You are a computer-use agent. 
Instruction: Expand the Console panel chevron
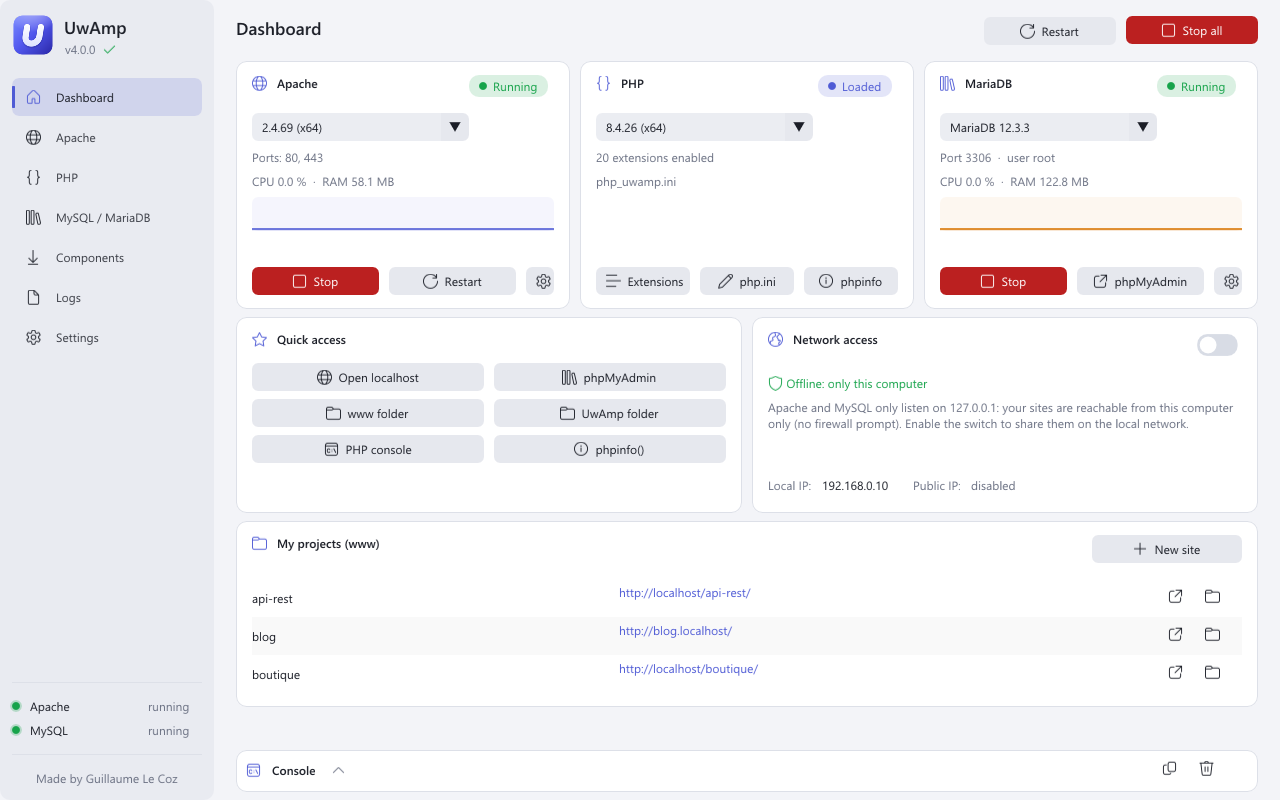click(338, 770)
